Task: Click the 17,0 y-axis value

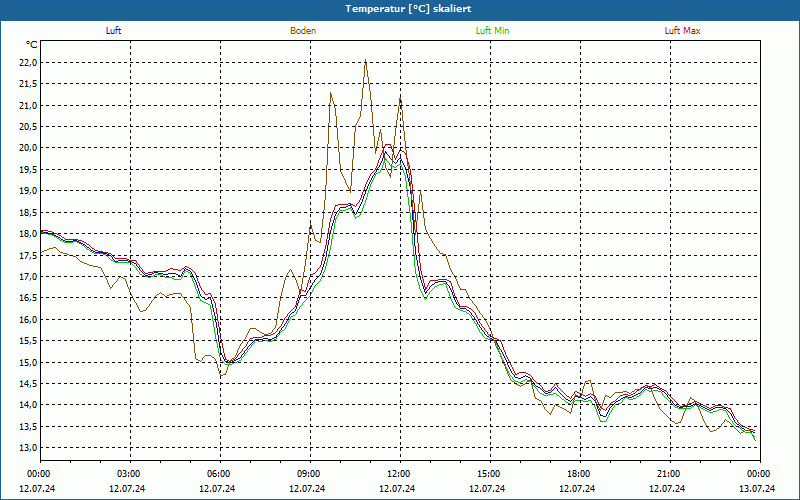Action: coord(29,277)
